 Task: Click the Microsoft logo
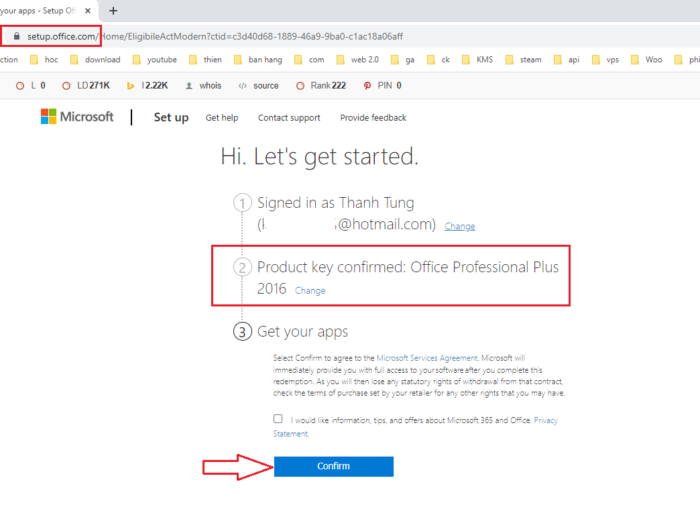click(77, 117)
